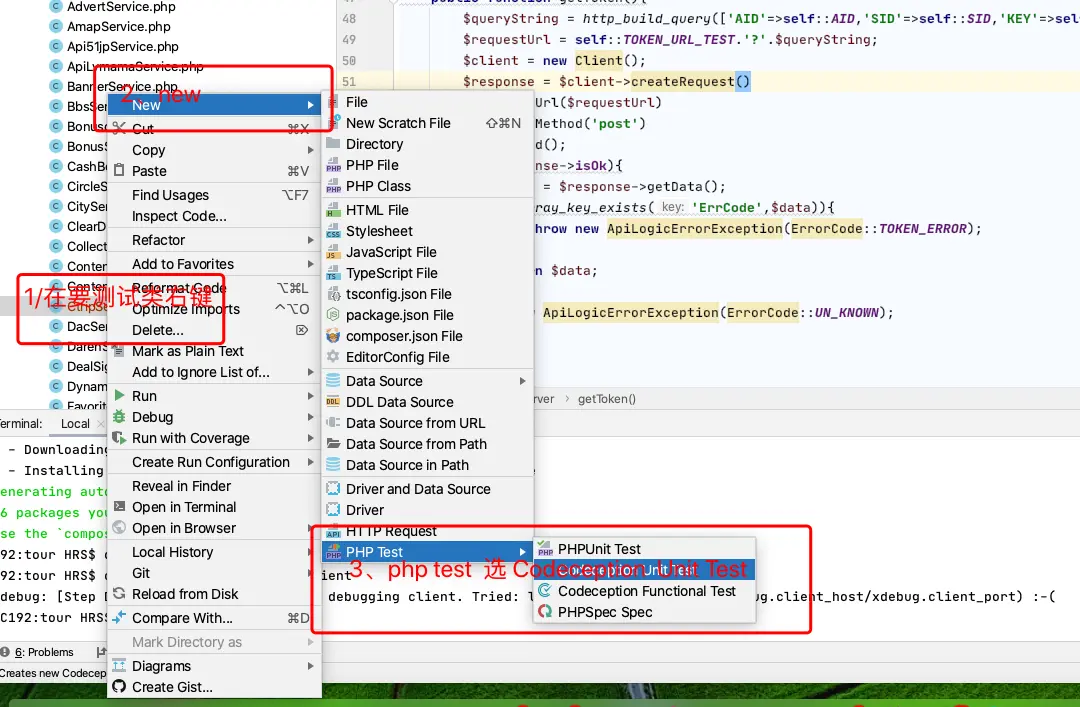1080x707 pixels.
Task: Open the 6: Problems tool window
Action: pos(44,652)
